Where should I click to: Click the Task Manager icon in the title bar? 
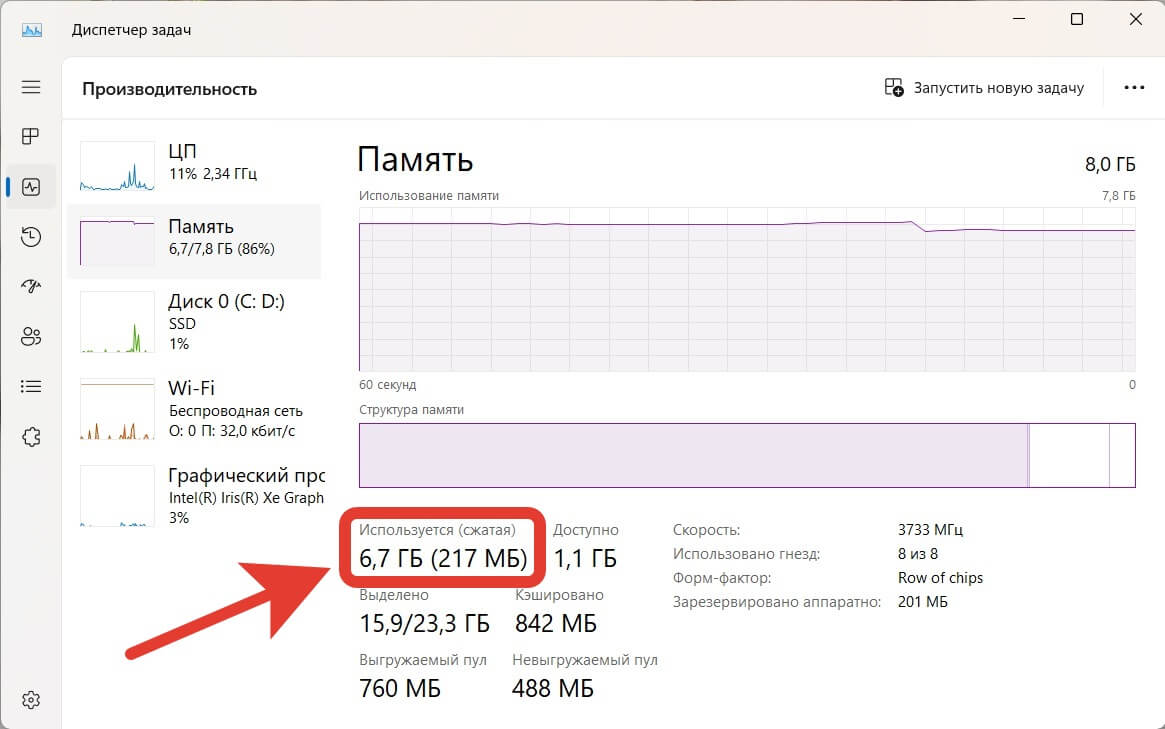coord(32,29)
